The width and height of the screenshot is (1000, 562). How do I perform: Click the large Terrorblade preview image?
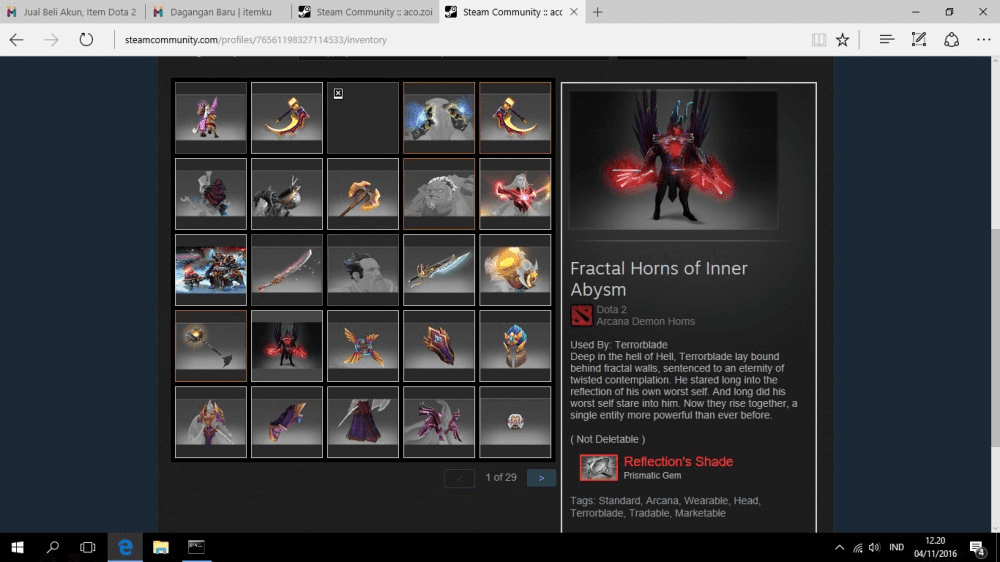click(x=673, y=160)
